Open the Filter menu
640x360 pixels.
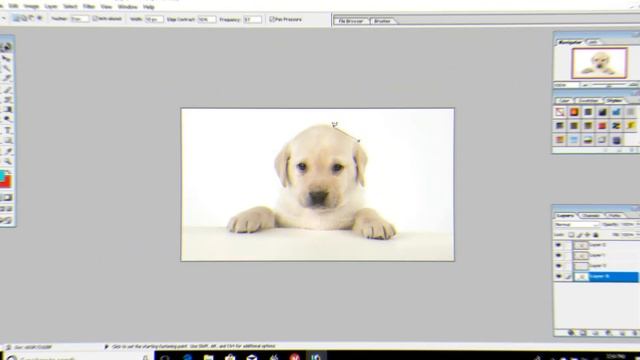tap(89, 7)
